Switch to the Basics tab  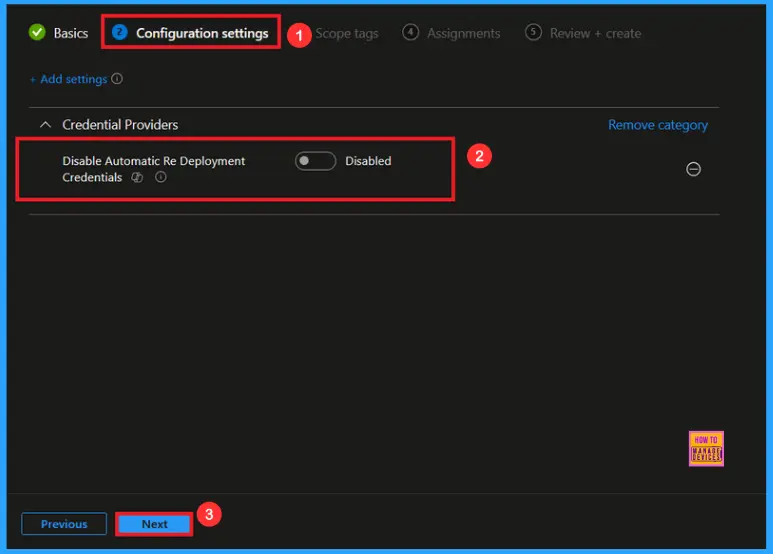point(70,33)
